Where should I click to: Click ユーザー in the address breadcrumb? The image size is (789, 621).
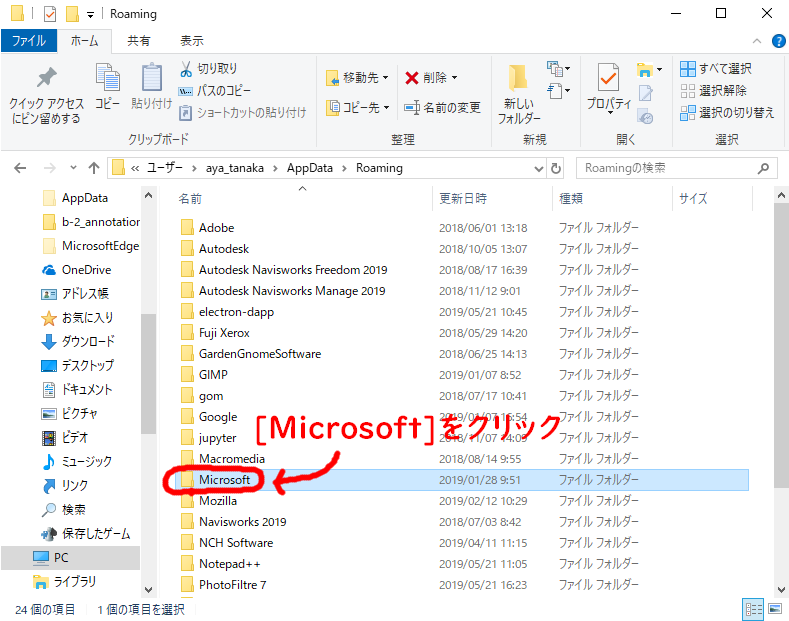165,168
